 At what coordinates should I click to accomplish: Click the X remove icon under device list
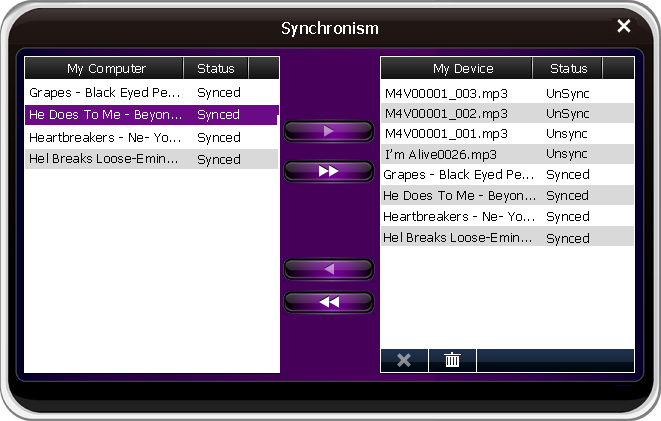pos(404,360)
